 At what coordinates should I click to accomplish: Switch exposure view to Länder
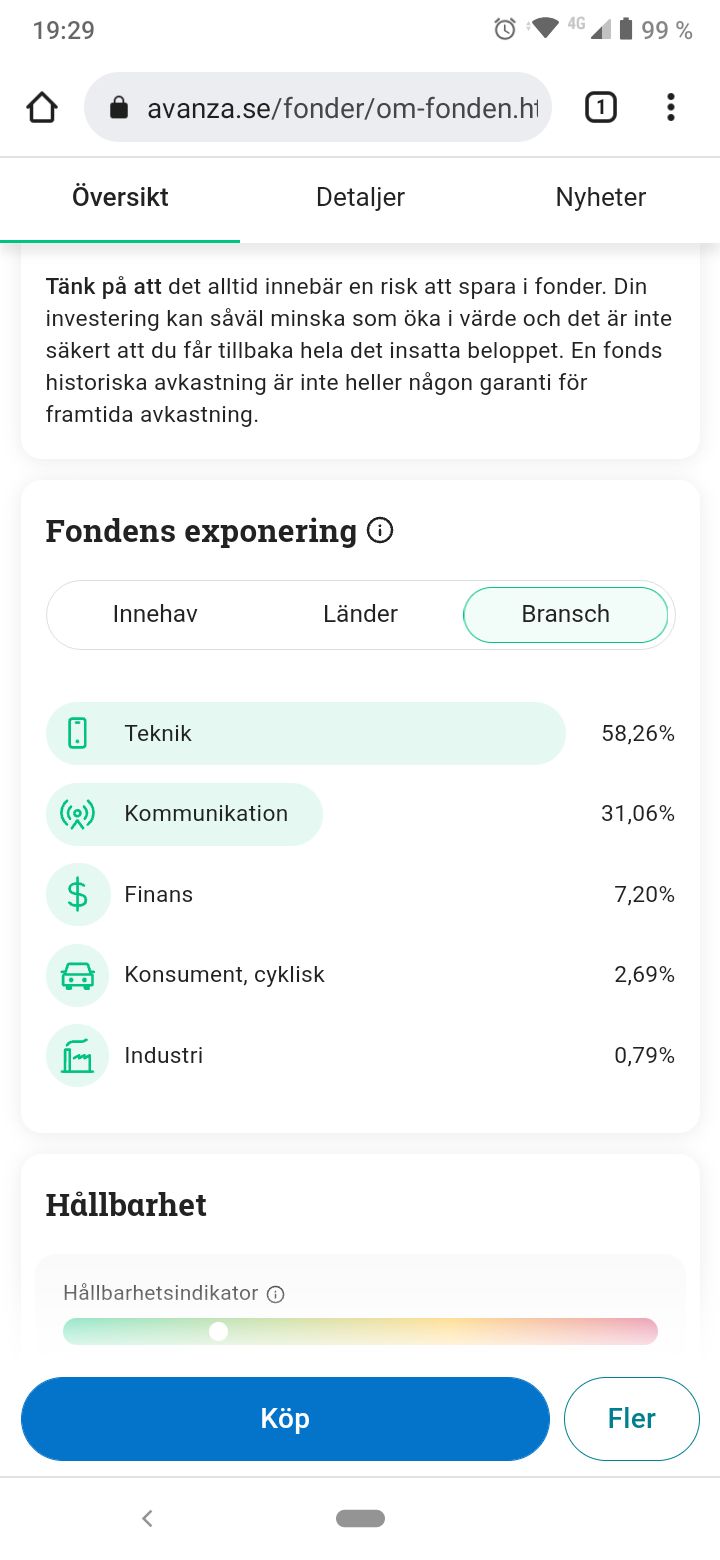360,614
